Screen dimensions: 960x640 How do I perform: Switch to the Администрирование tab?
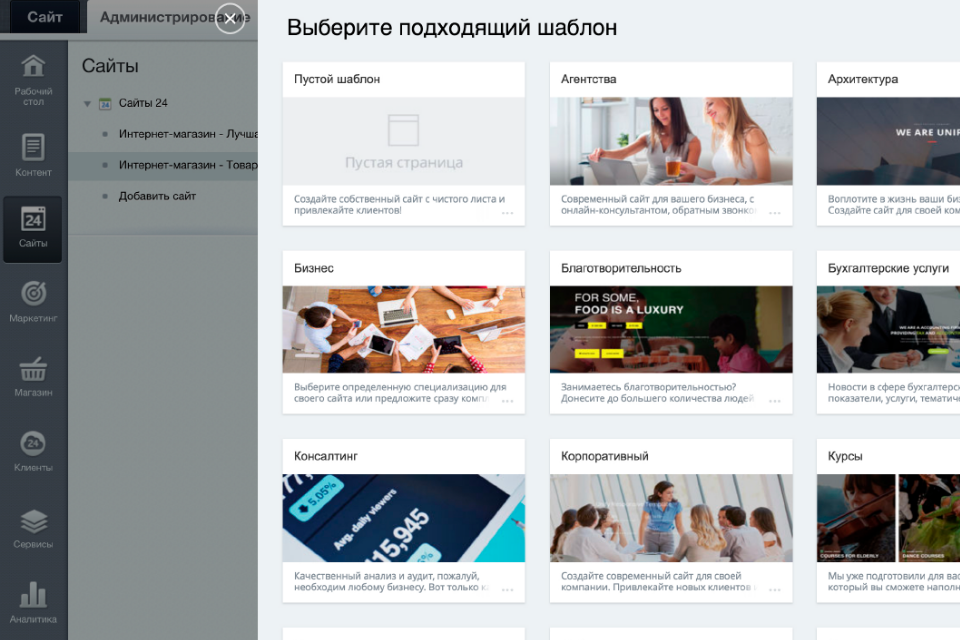160,17
